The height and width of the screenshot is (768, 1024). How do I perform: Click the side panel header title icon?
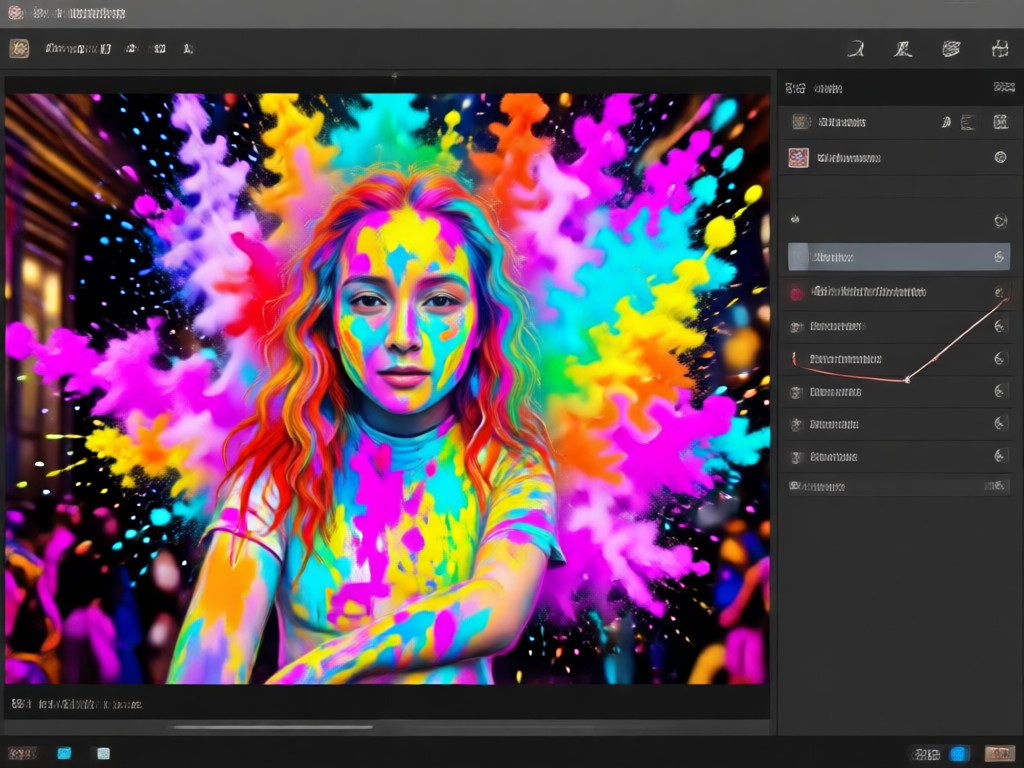coord(795,88)
